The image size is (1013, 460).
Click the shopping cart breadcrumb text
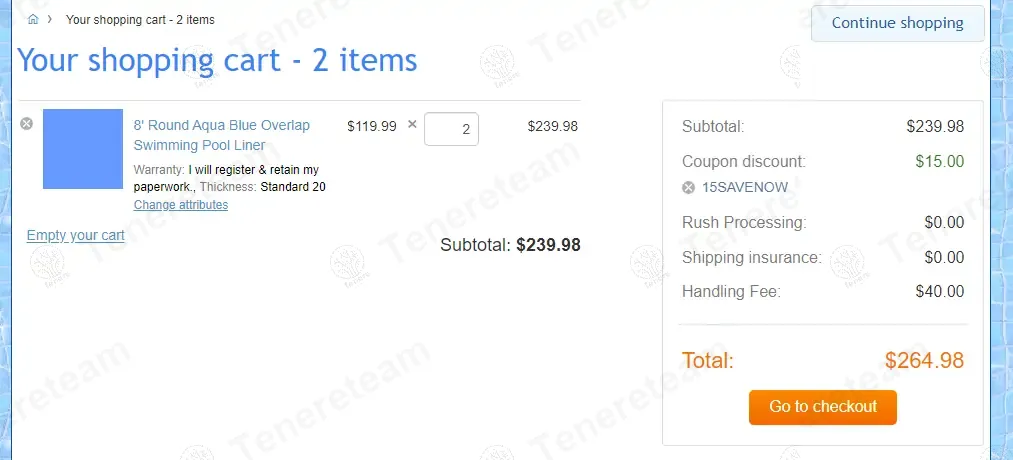tap(140, 20)
